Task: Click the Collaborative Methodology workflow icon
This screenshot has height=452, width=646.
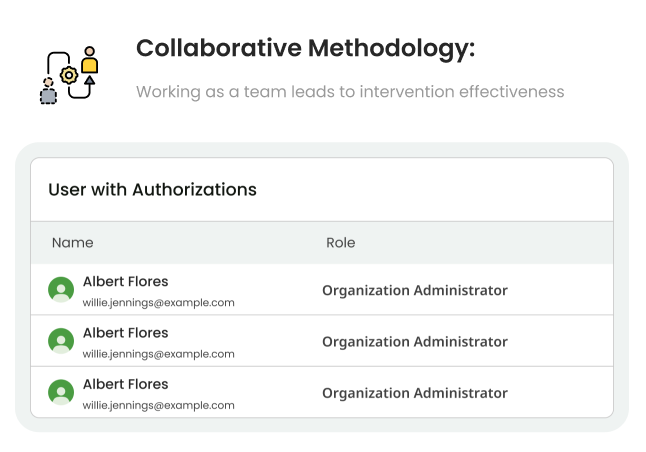Action: click(x=68, y=74)
